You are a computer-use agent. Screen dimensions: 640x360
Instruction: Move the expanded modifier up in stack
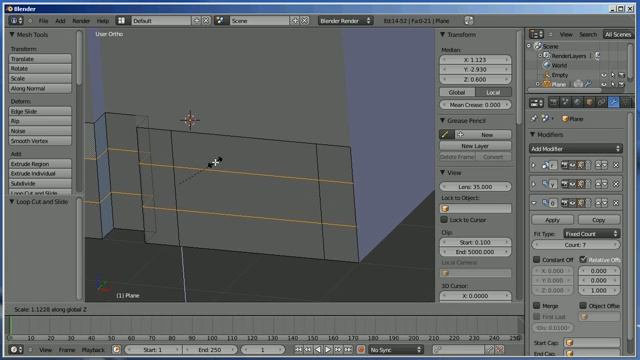[598, 203]
